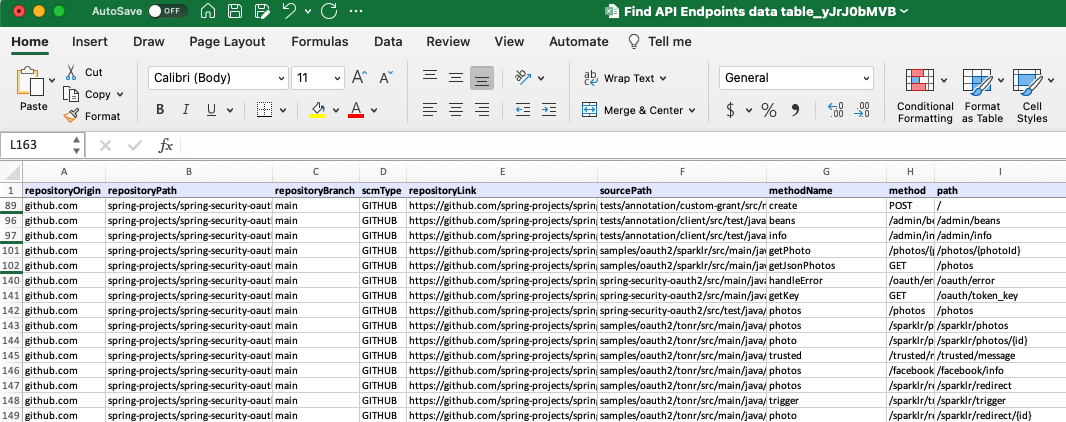Image resolution: width=1066 pixels, height=422 pixels.
Task: Apply yellow fill color bucket
Action: pyautogui.click(x=317, y=109)
